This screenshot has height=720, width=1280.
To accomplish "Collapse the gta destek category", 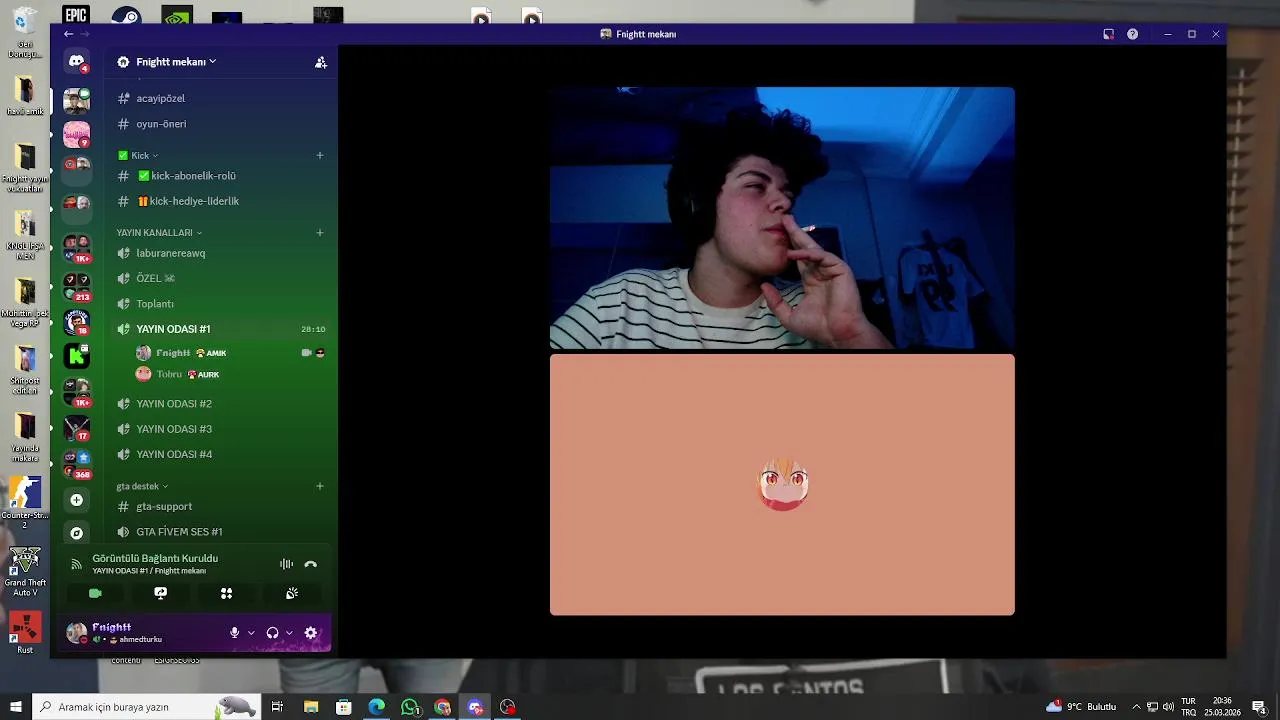I will [x=142, y=486].
